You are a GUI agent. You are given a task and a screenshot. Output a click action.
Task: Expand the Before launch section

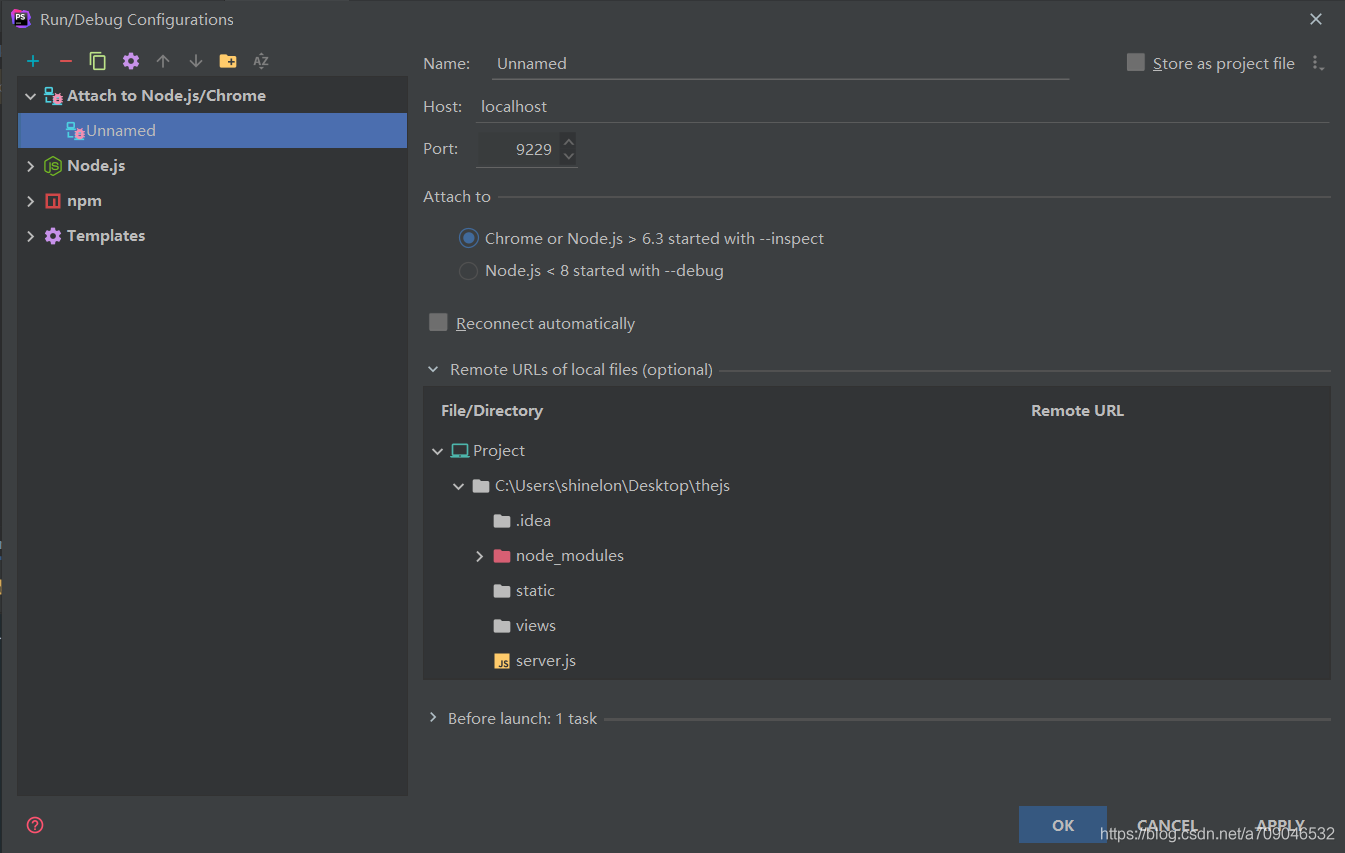pos(433,718)
